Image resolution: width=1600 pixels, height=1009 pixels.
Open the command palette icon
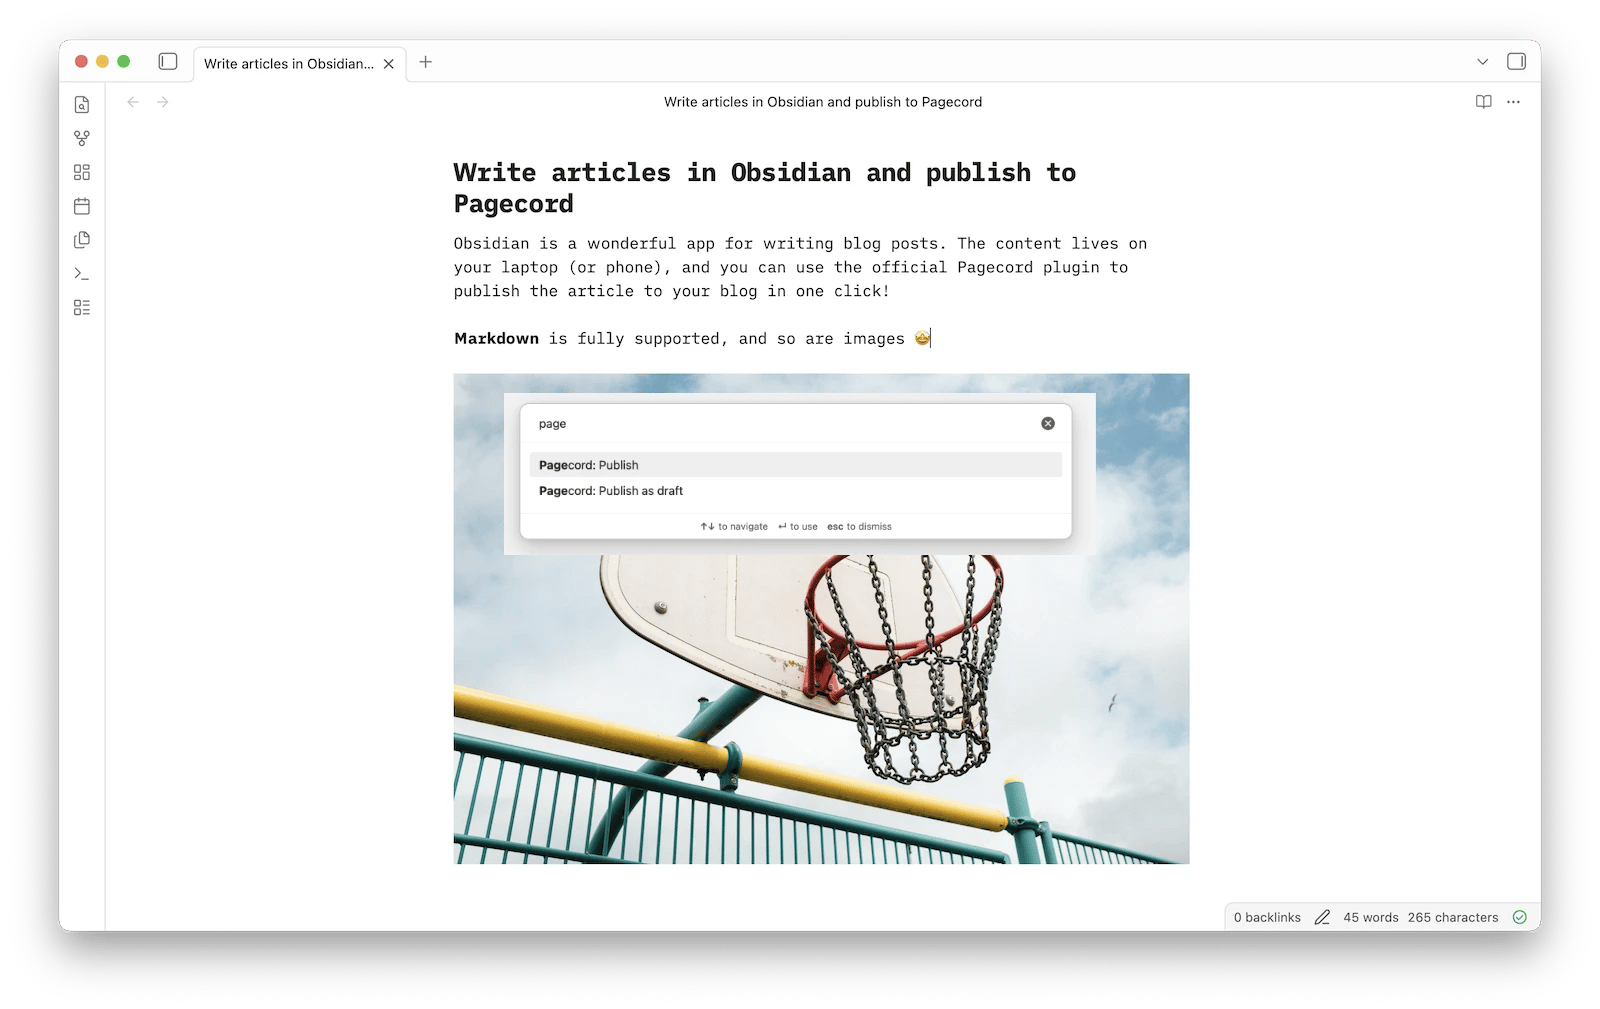click(x=82, y=273)
